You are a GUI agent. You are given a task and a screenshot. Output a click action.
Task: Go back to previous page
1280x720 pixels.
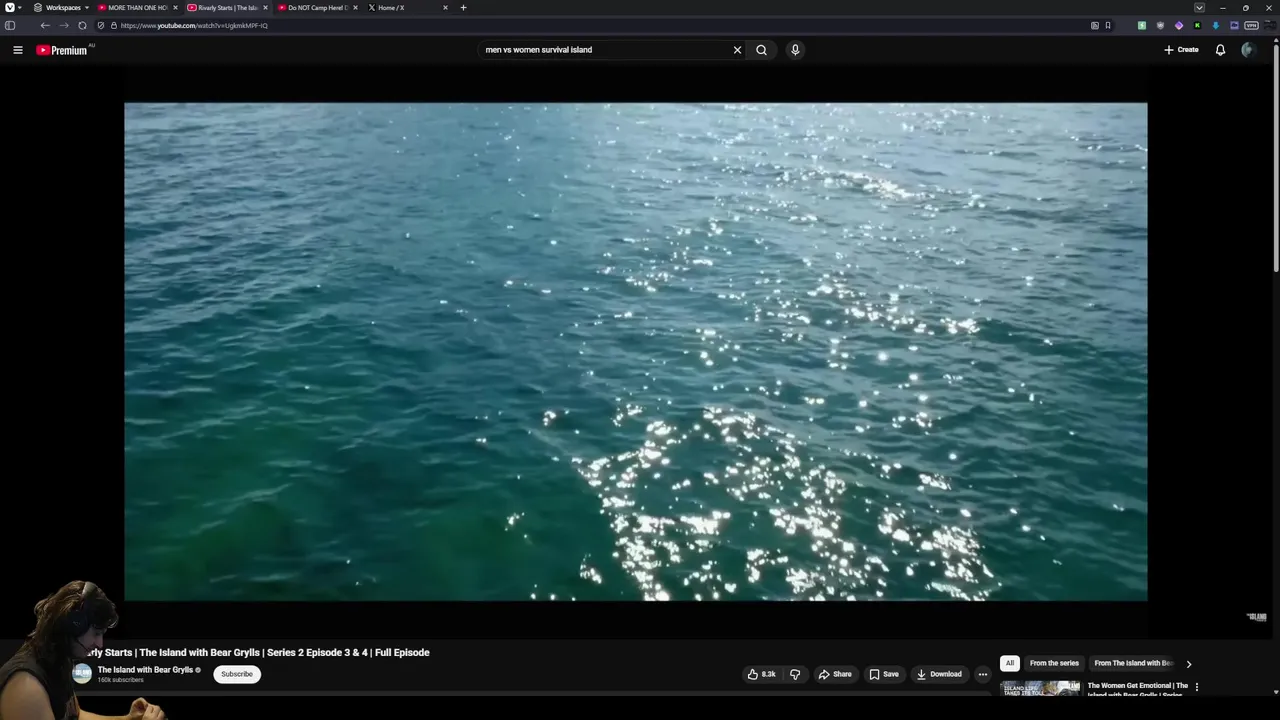pos(45,26)
